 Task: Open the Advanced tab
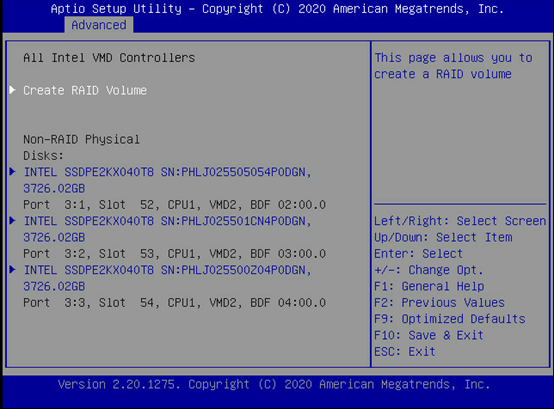pyautogui.click(x=99, y=25)
